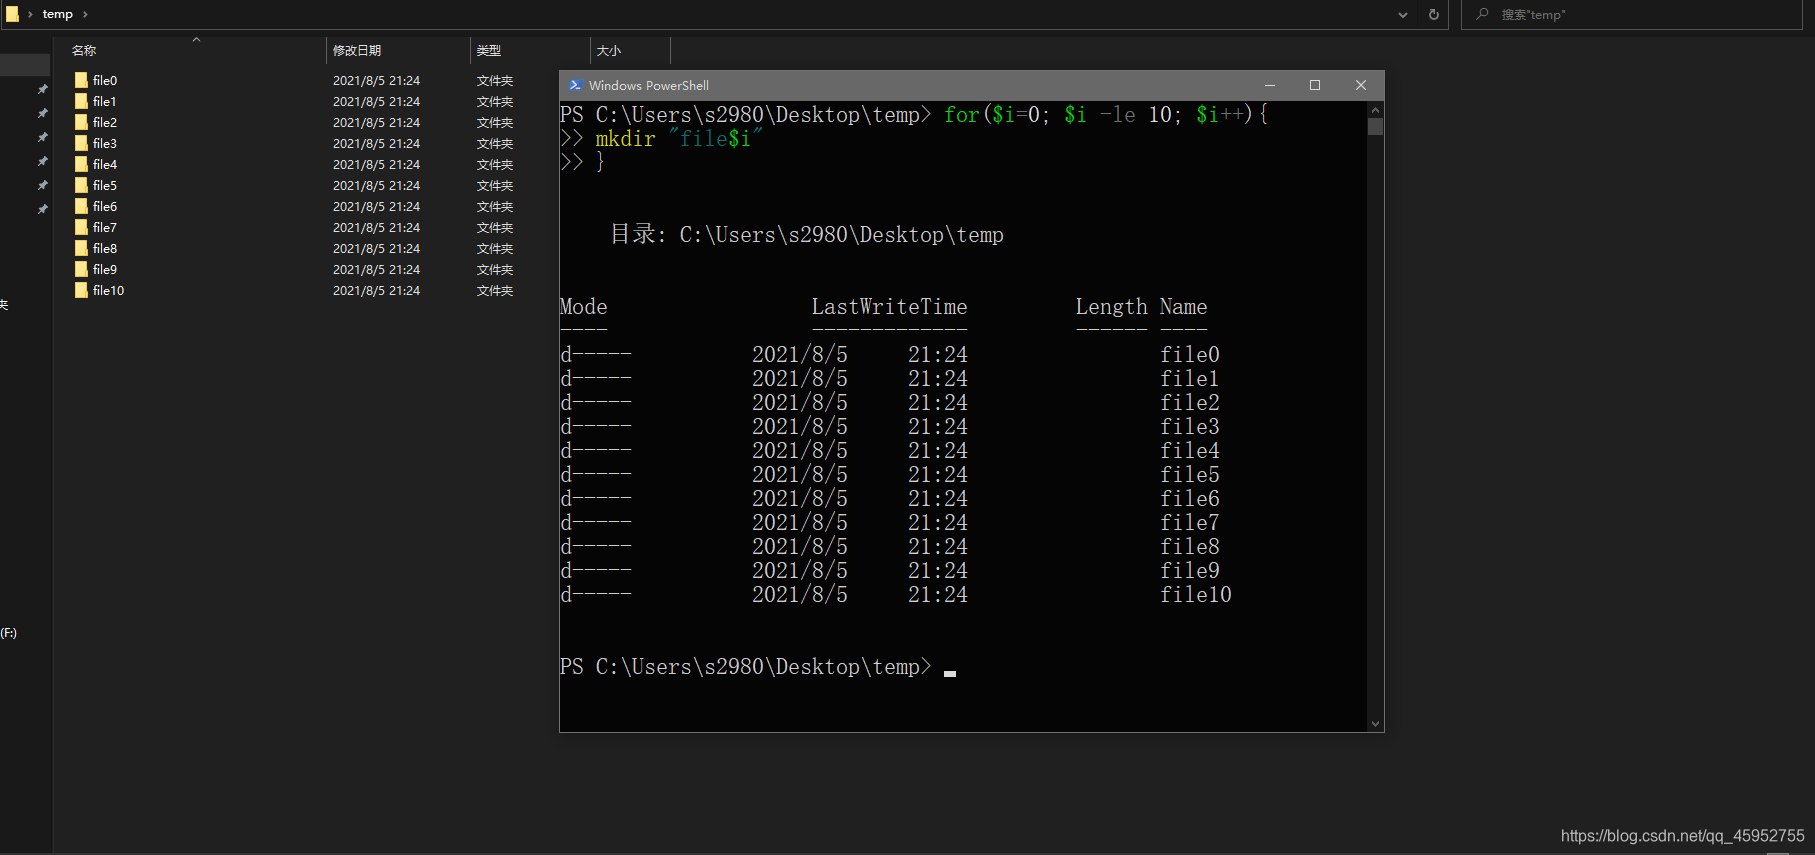The image size is (1815, 855).
Task: Select the file3 folder icon in Explorer
Action: [81, 143]
